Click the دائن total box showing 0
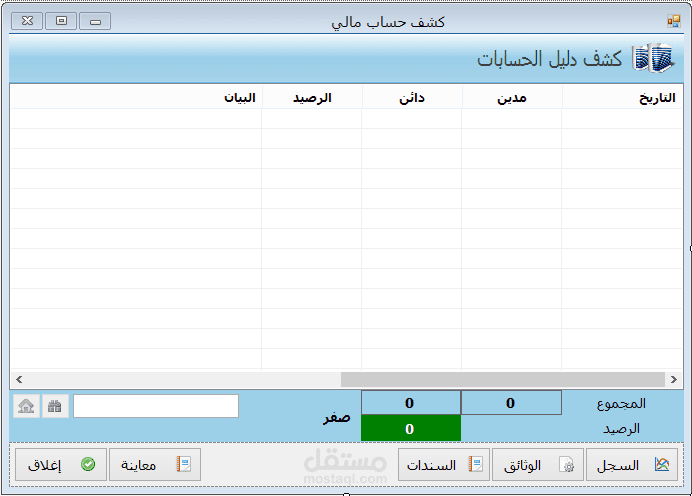This screenshot has width=692, height=496. click(411, 402)
